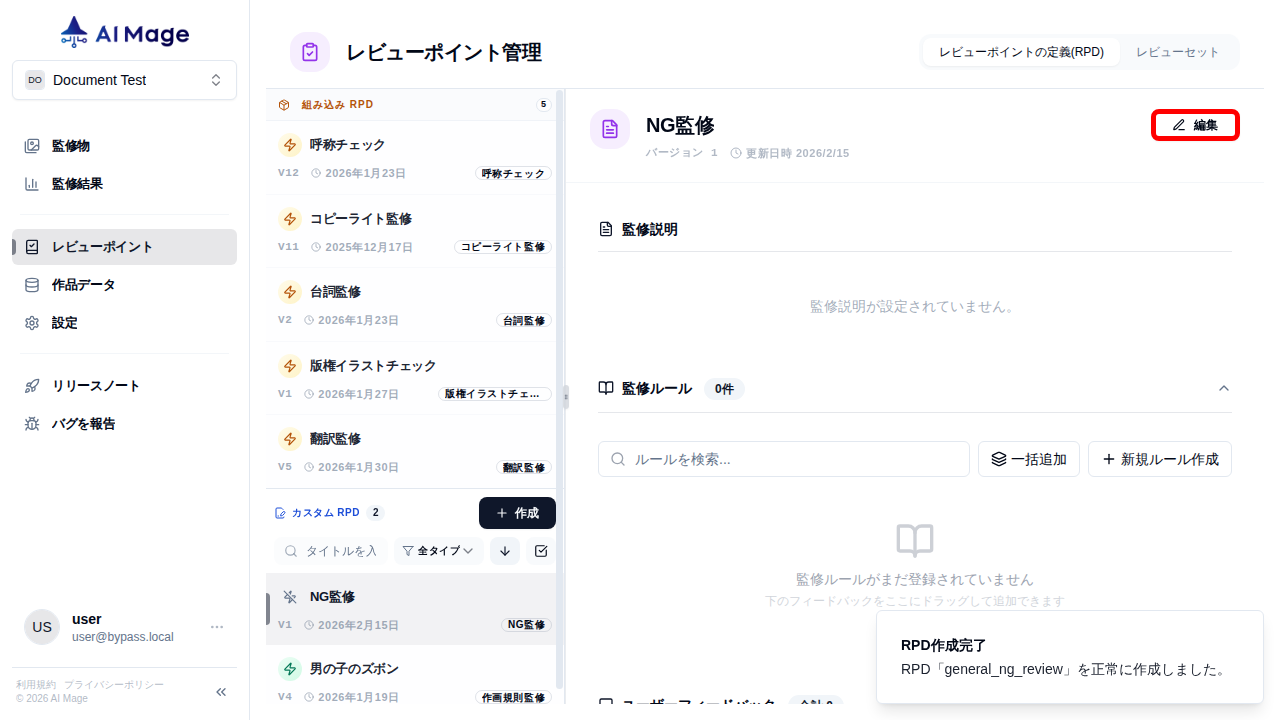Click the 編集 button for NG監修
Viewport: 1280px width, 720px height.
point(1195,125)
